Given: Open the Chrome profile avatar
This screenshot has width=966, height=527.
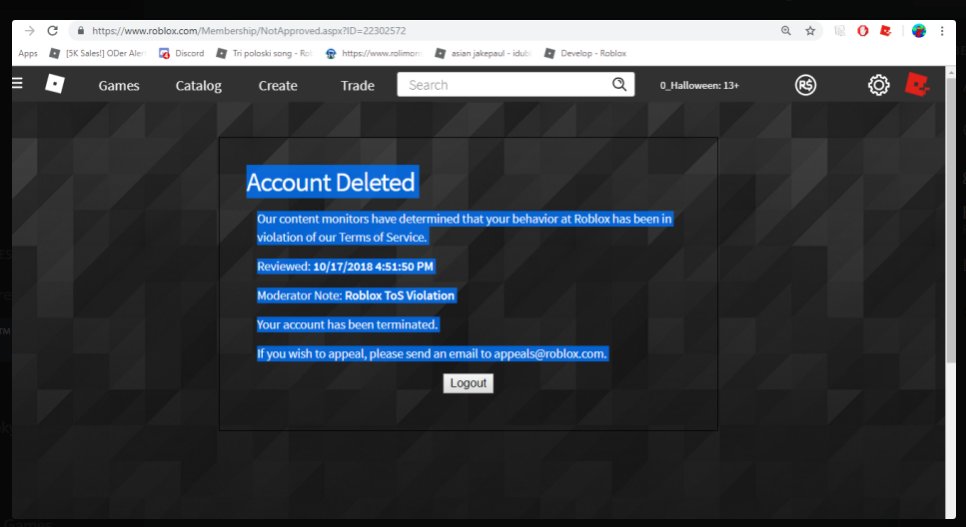Looking at the screenshot, I should pyautogui.click(x=919, y=31).
